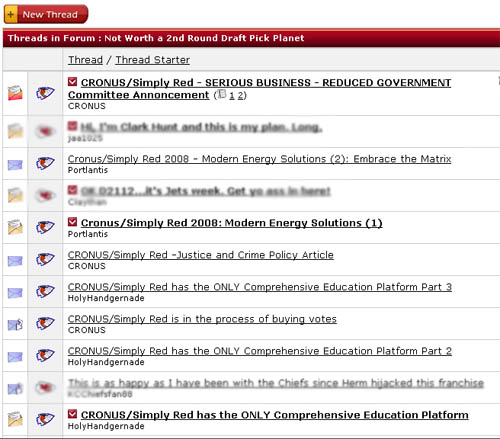Screen dimensions: 500x439
Task: Click locked envelope icon for buying votes thread
Action: tap(15, 324)
